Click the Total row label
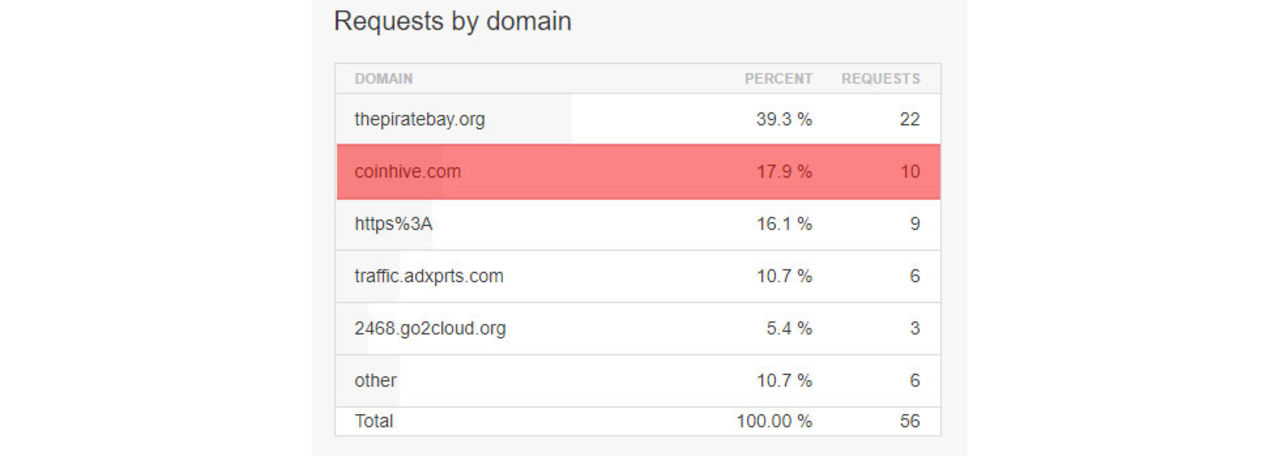The height and width of the screenshot is (456, 1280). [x=374, y=421]
